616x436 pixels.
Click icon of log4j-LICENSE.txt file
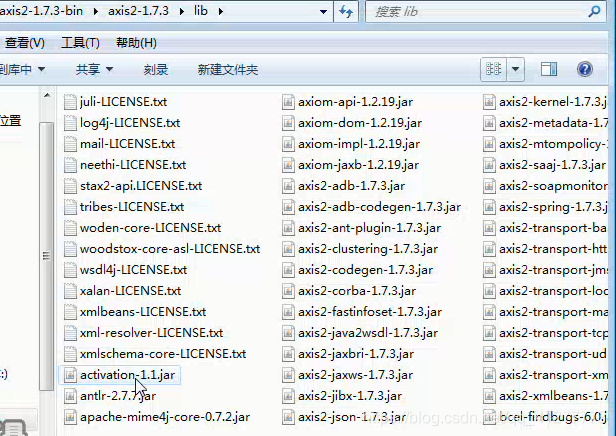(x=70, y=123)
